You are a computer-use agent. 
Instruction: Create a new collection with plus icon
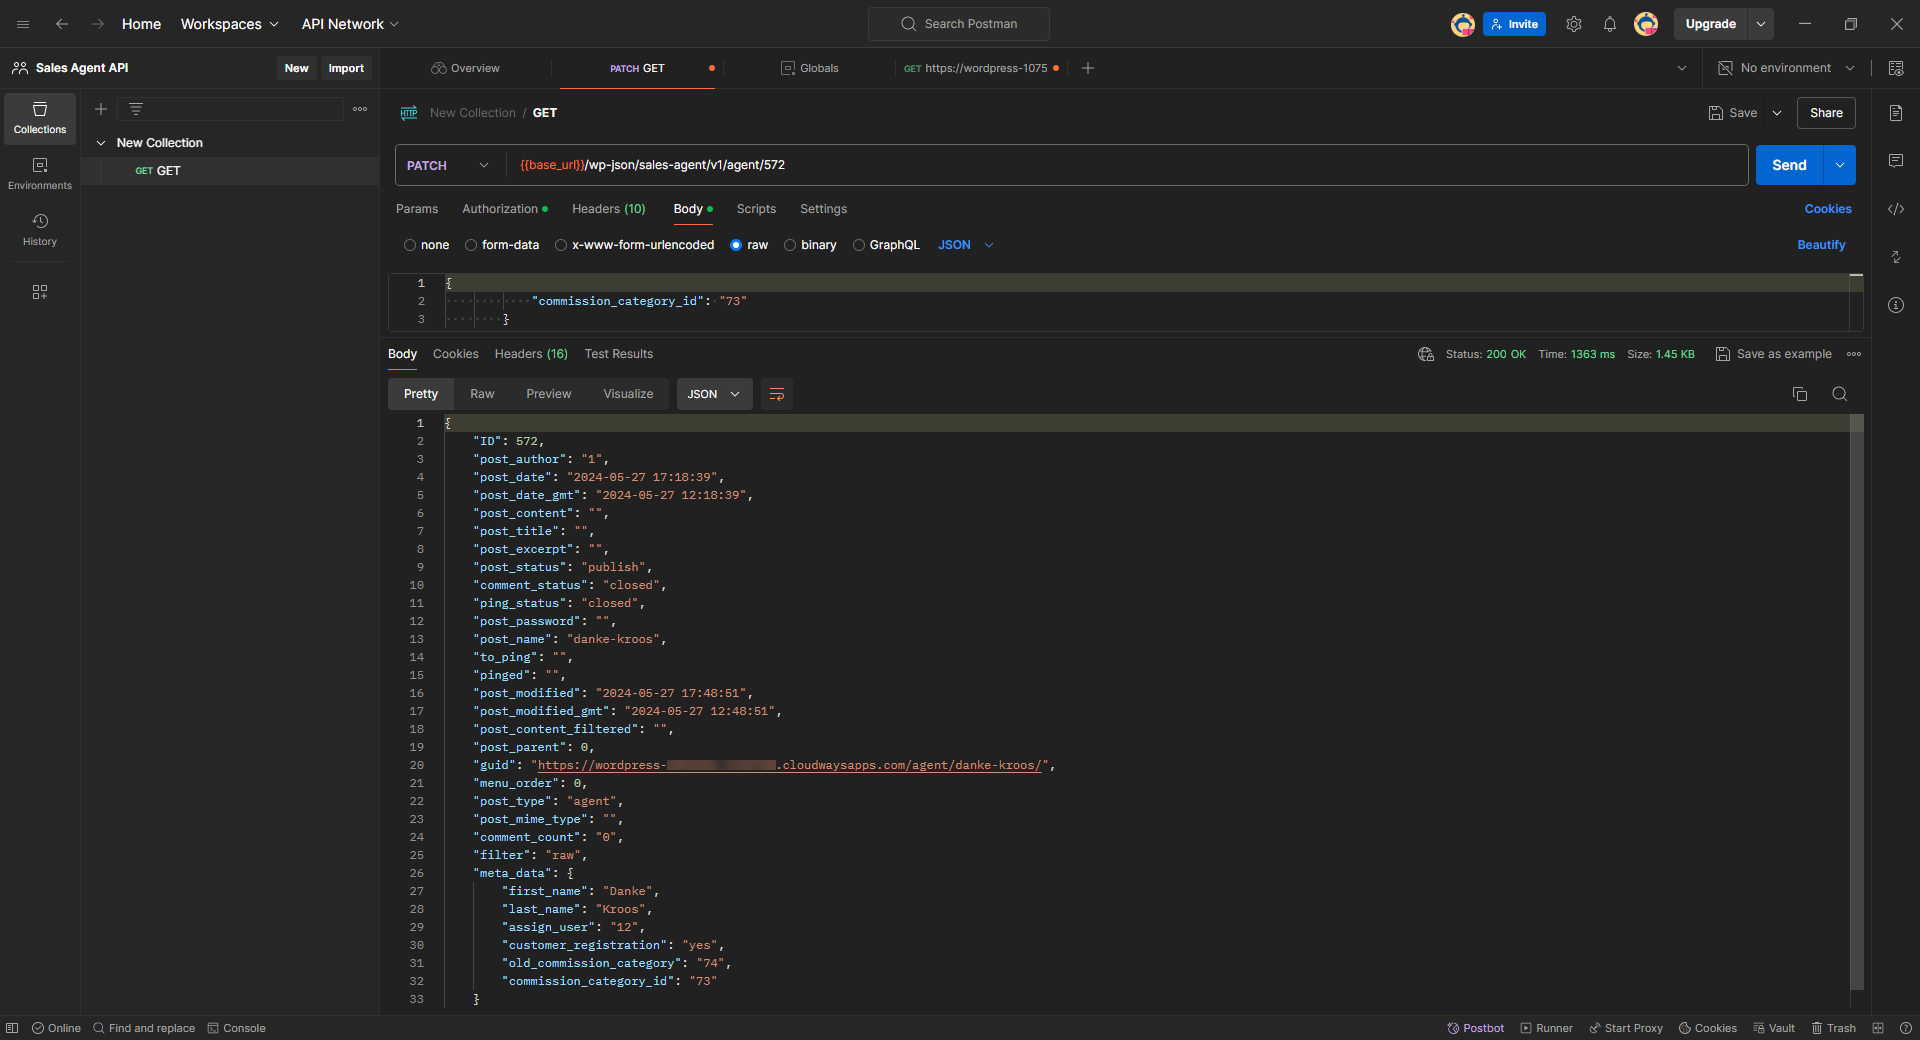[x=101, y=109]
